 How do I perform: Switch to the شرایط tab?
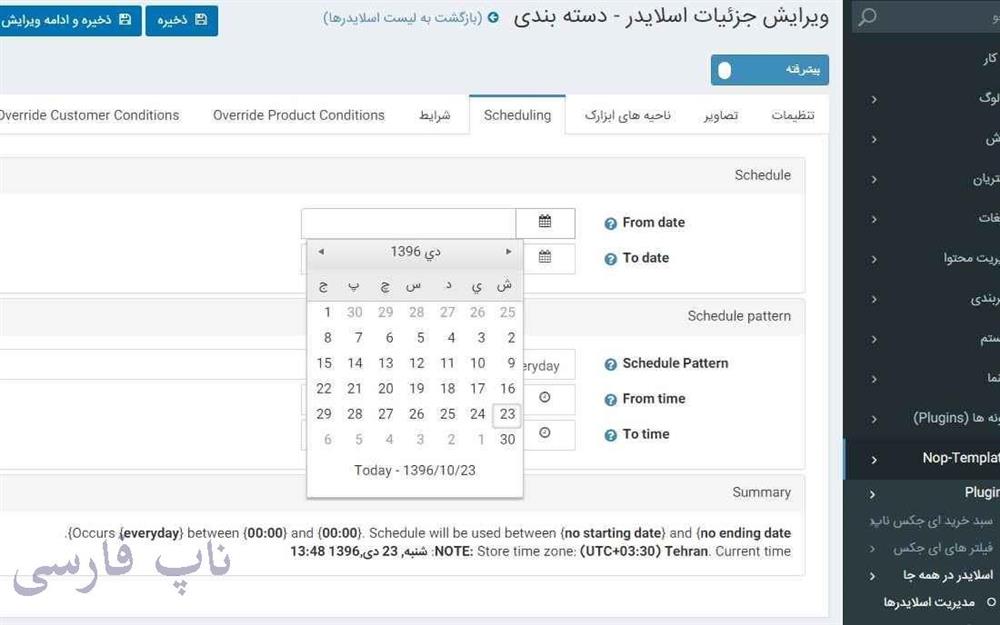tap(436, 114)
